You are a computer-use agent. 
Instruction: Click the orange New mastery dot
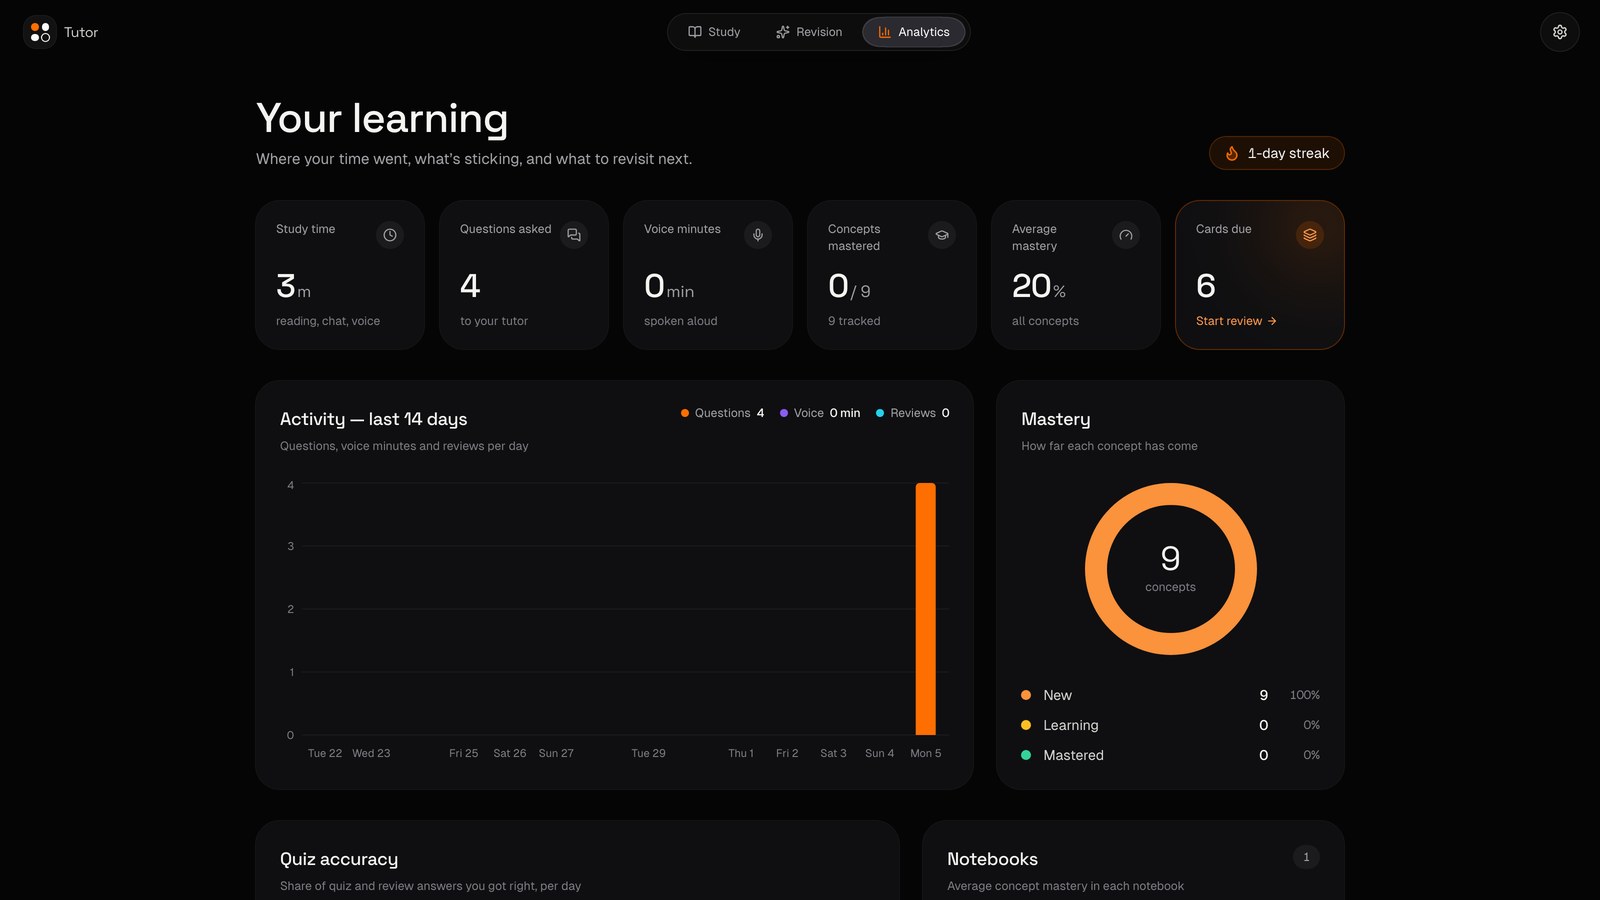(x=1026, y=695)
